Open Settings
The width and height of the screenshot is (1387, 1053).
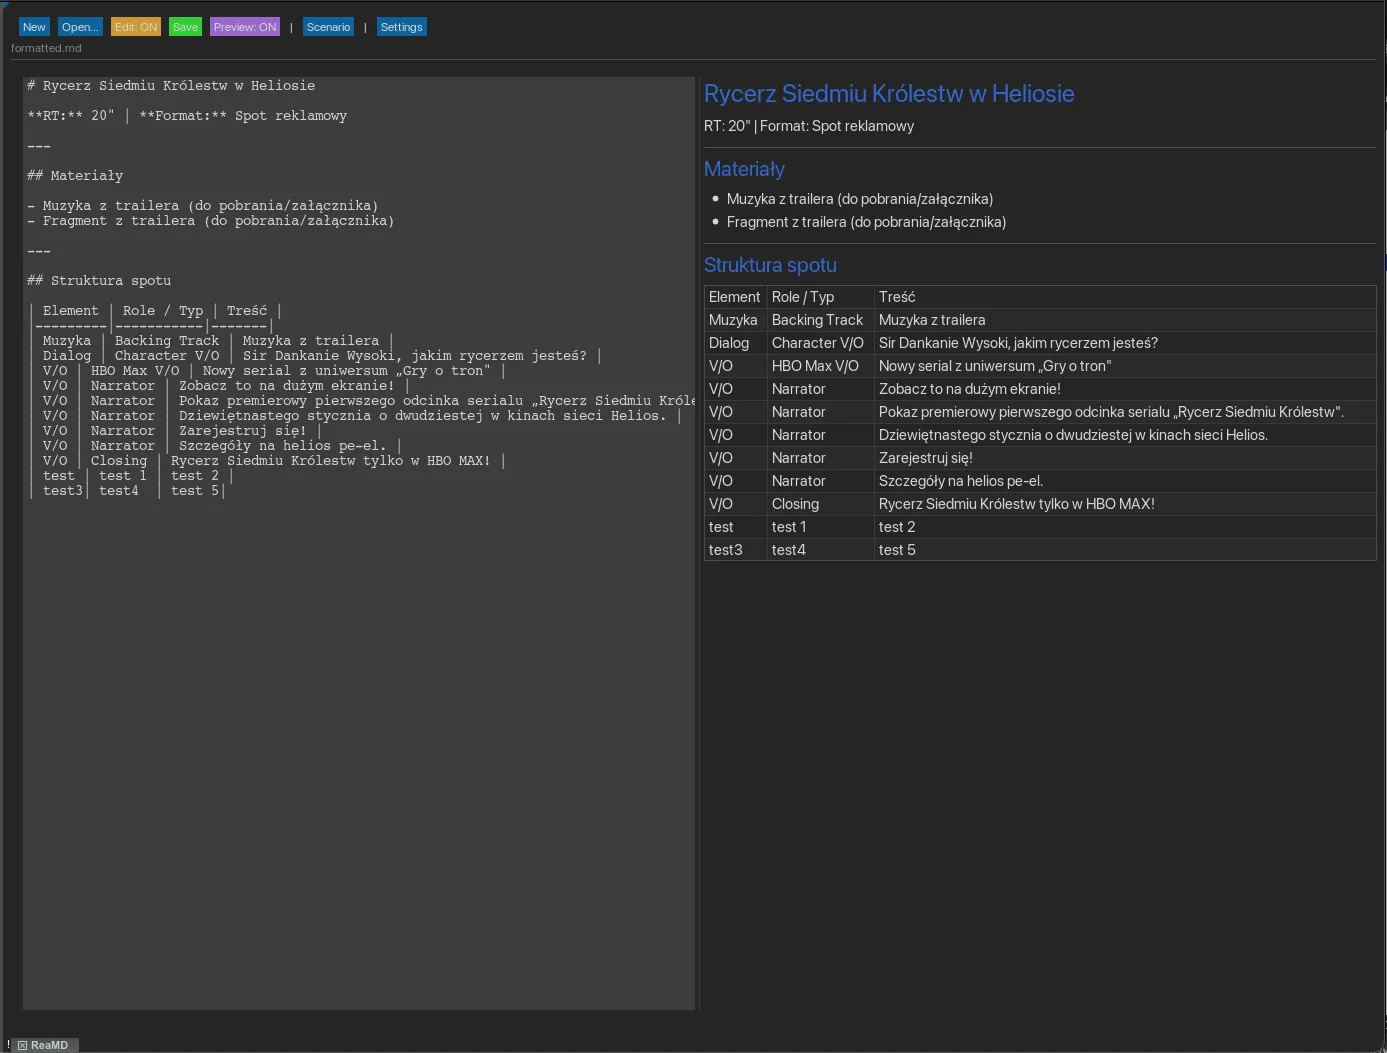click(x=401, y=27)
